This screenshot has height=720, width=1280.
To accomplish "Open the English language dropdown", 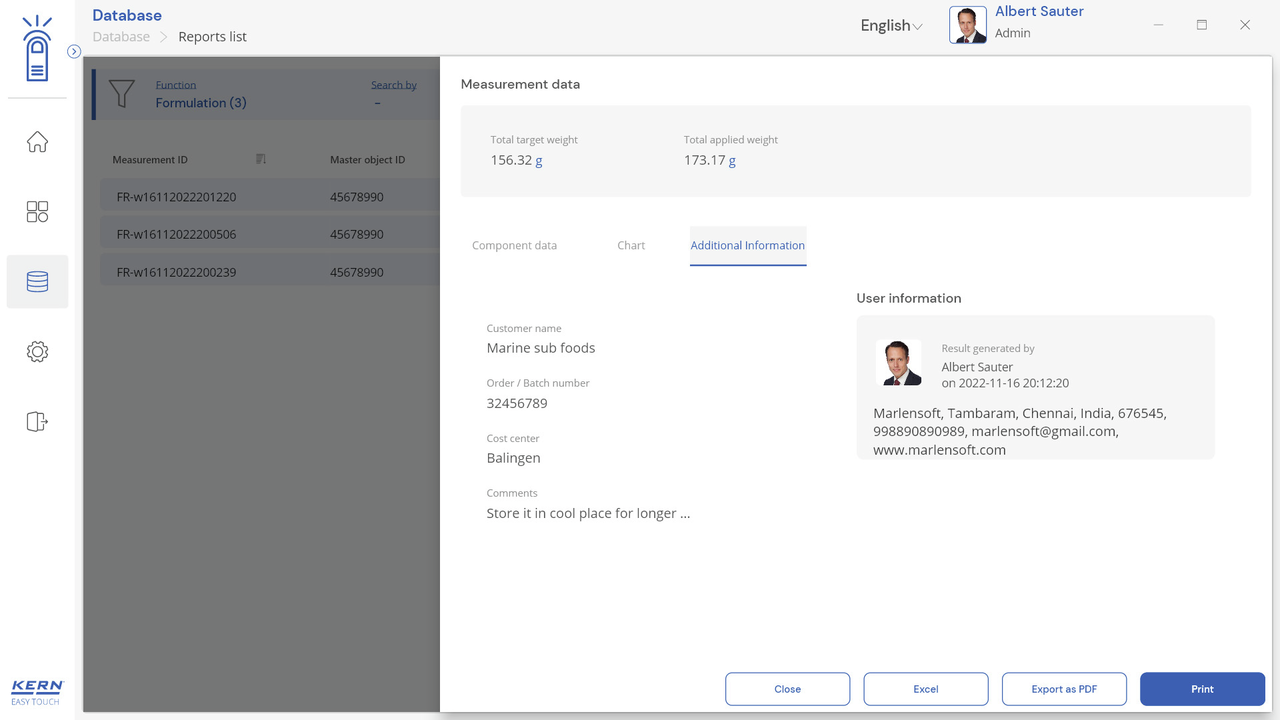I will pos(891,26).
